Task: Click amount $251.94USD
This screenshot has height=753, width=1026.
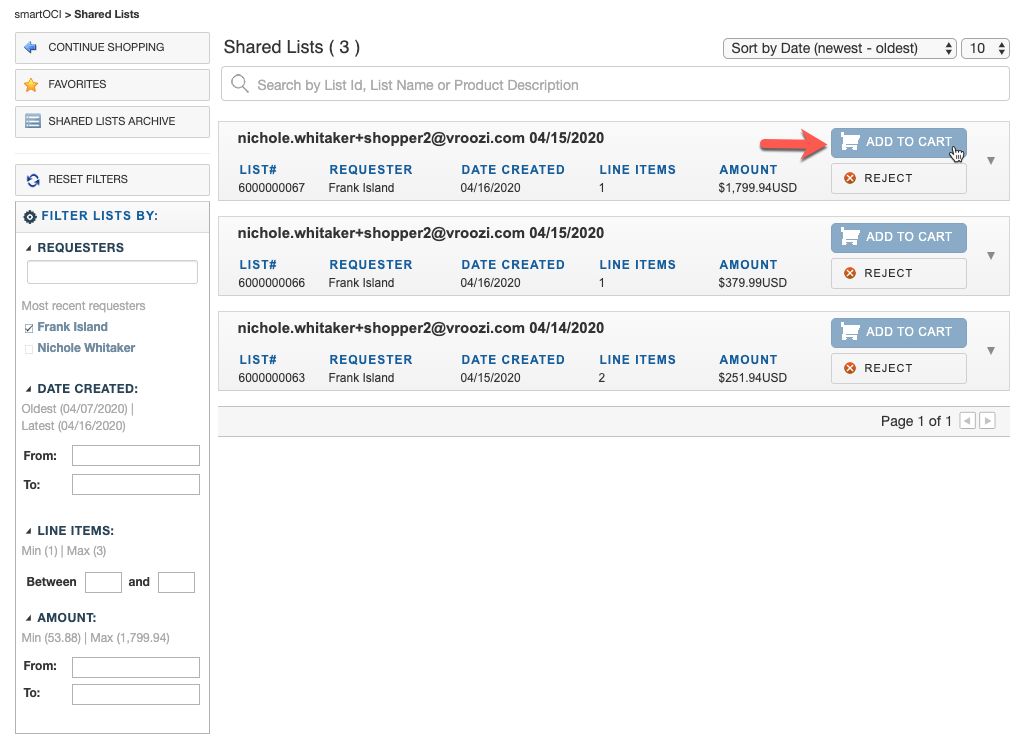Action: click(752, 377)
